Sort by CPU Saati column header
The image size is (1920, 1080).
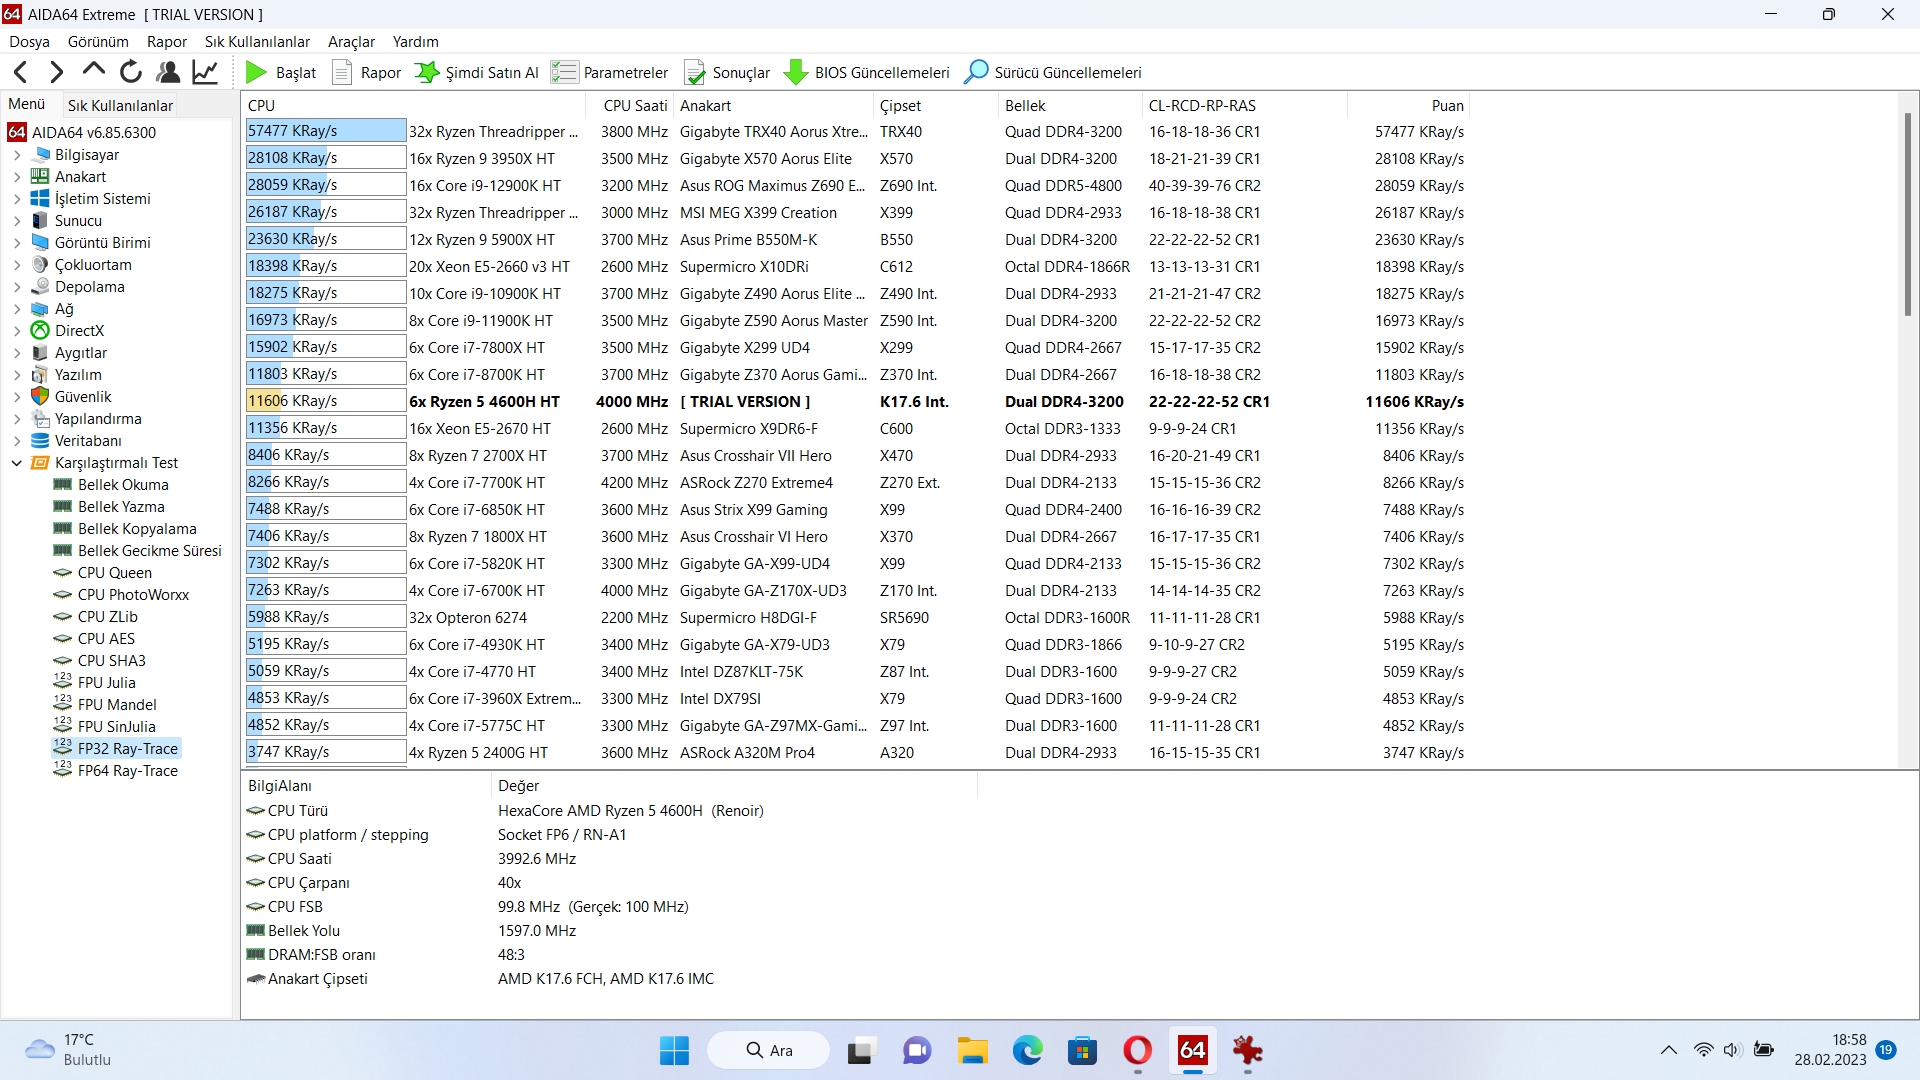[x=628, y=105]
